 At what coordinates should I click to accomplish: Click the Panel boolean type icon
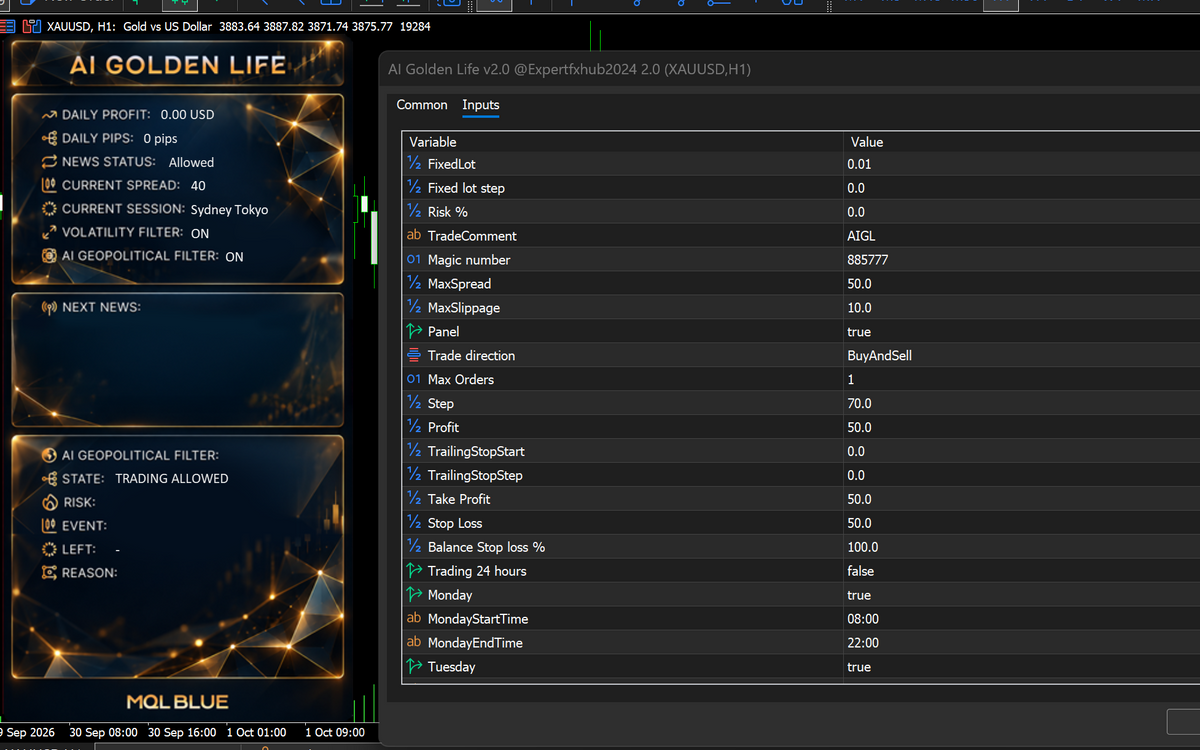pos(414,331)
